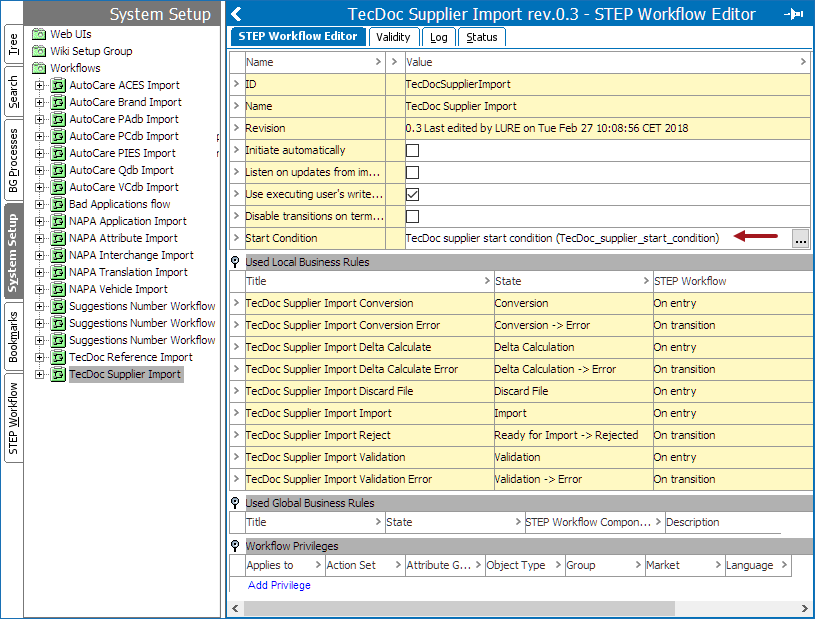Open the Start Condition ellipsis button
The image size is (815, 619).
pyautogui.click(x=800, y=239)
